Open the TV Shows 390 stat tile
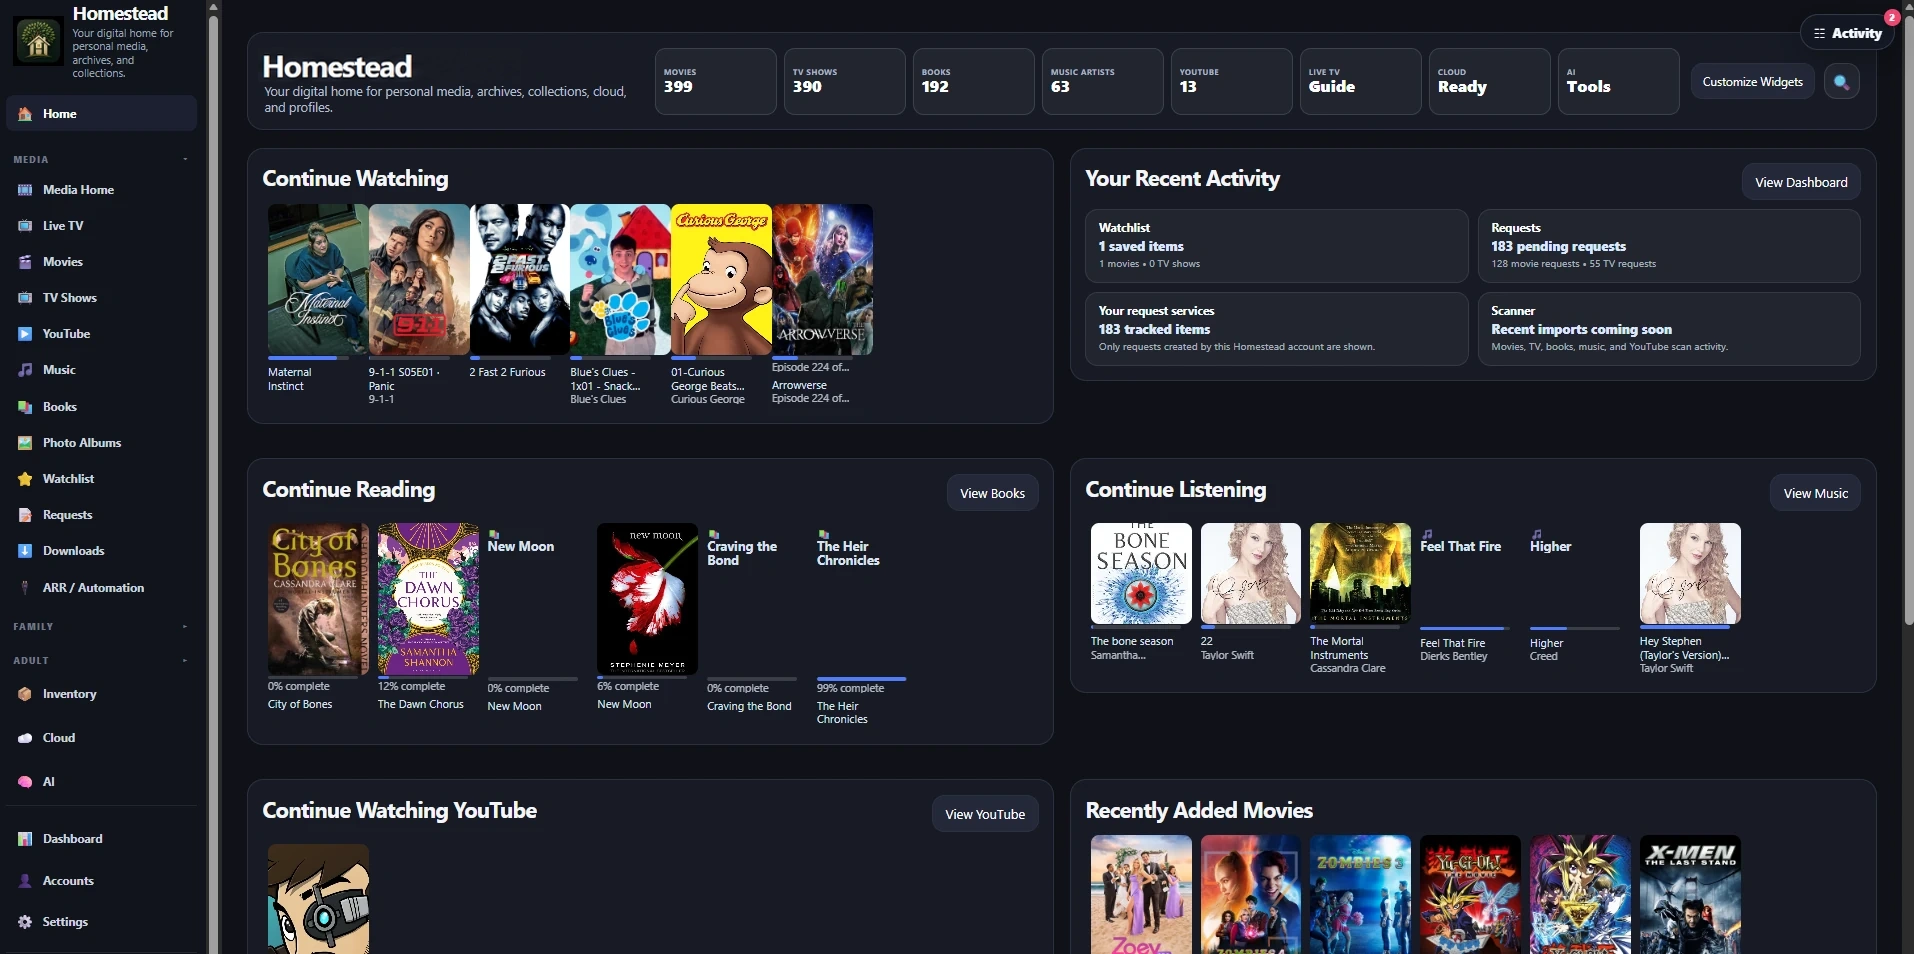The image size is (1914, 954). tap(845, 81)
